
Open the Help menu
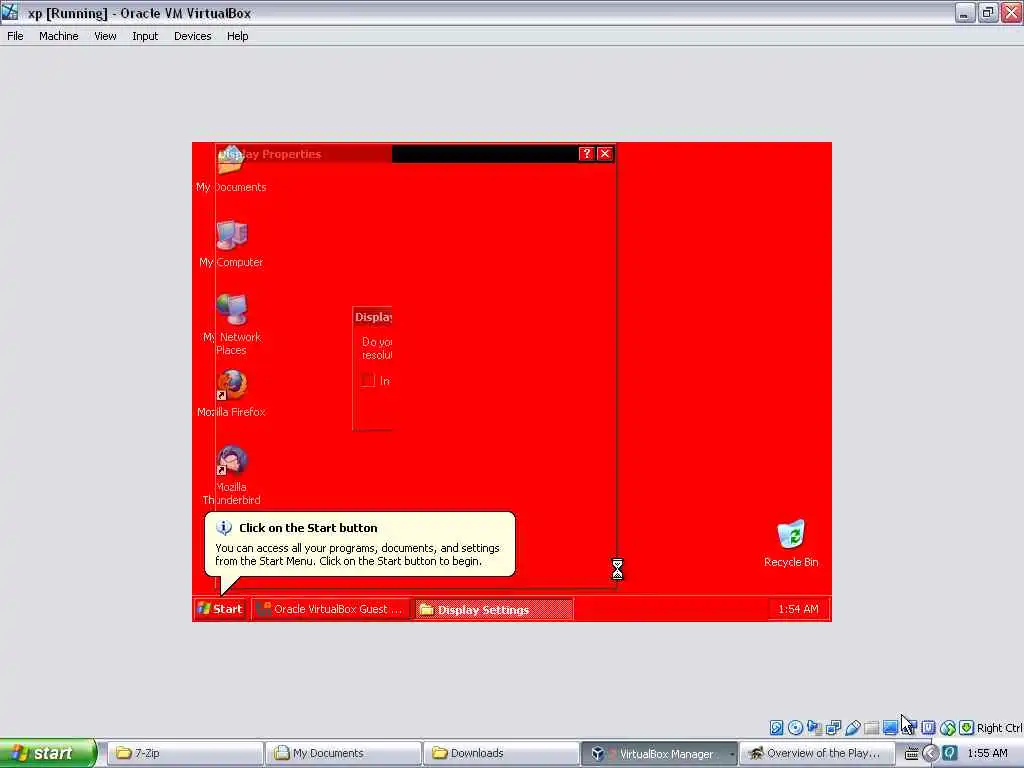[x=237, y=36]
